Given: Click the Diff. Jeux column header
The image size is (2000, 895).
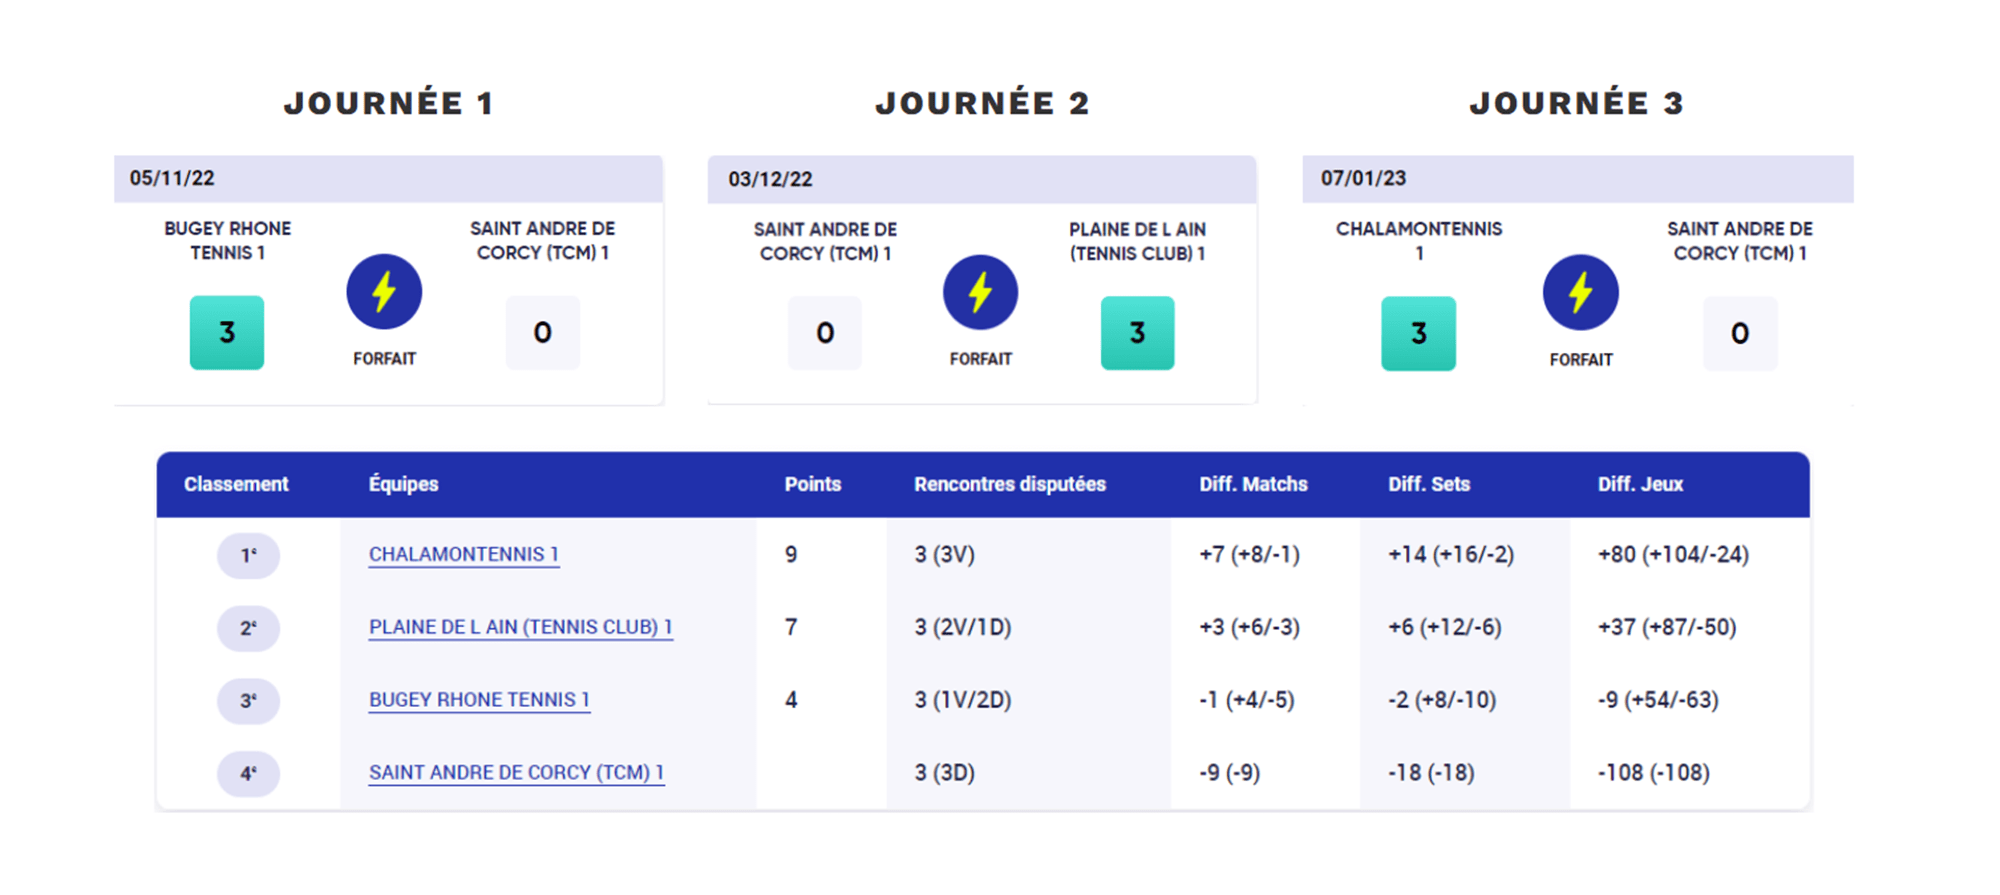Looking at the screenshot, I should click(1640, 484).
